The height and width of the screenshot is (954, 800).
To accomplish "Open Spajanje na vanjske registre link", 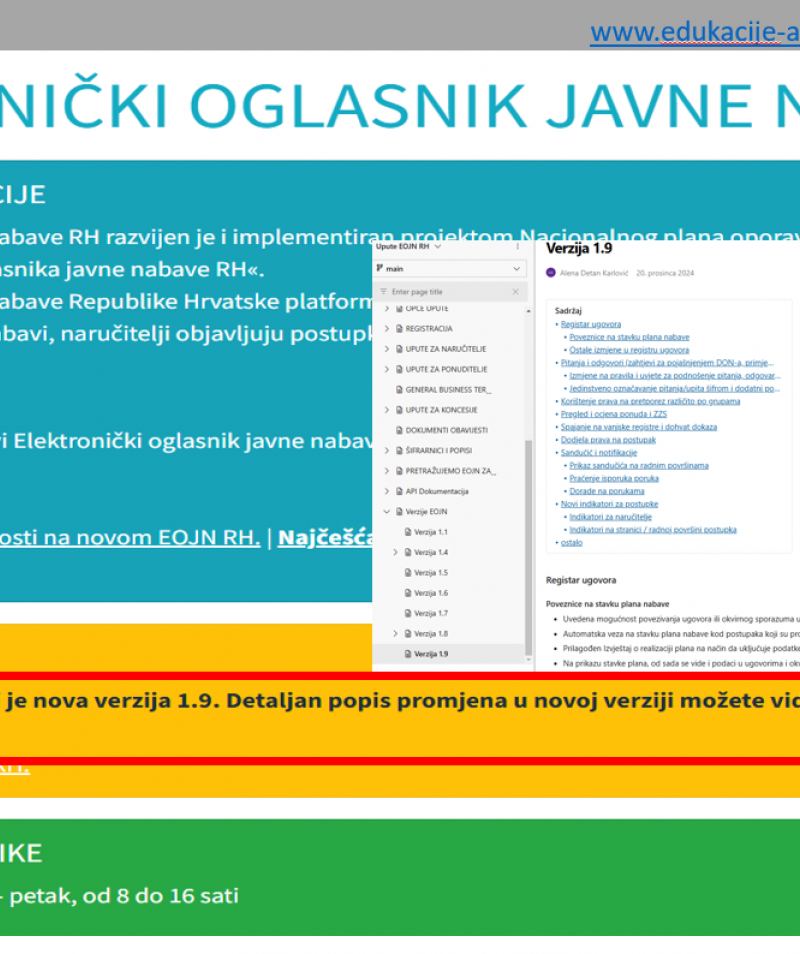I will pos(639,427).
